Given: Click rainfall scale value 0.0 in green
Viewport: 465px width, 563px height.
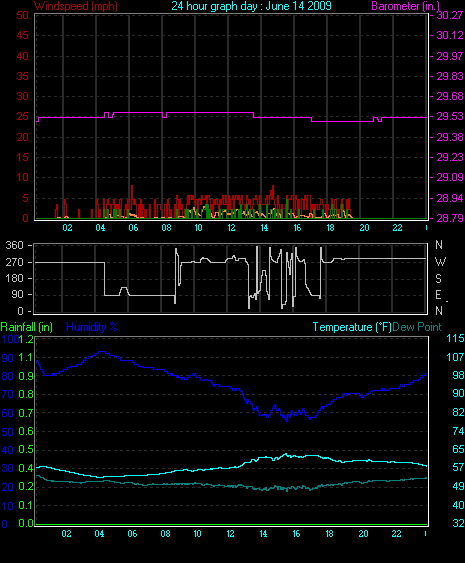Looking at the screenshot, I should (26, 523).
